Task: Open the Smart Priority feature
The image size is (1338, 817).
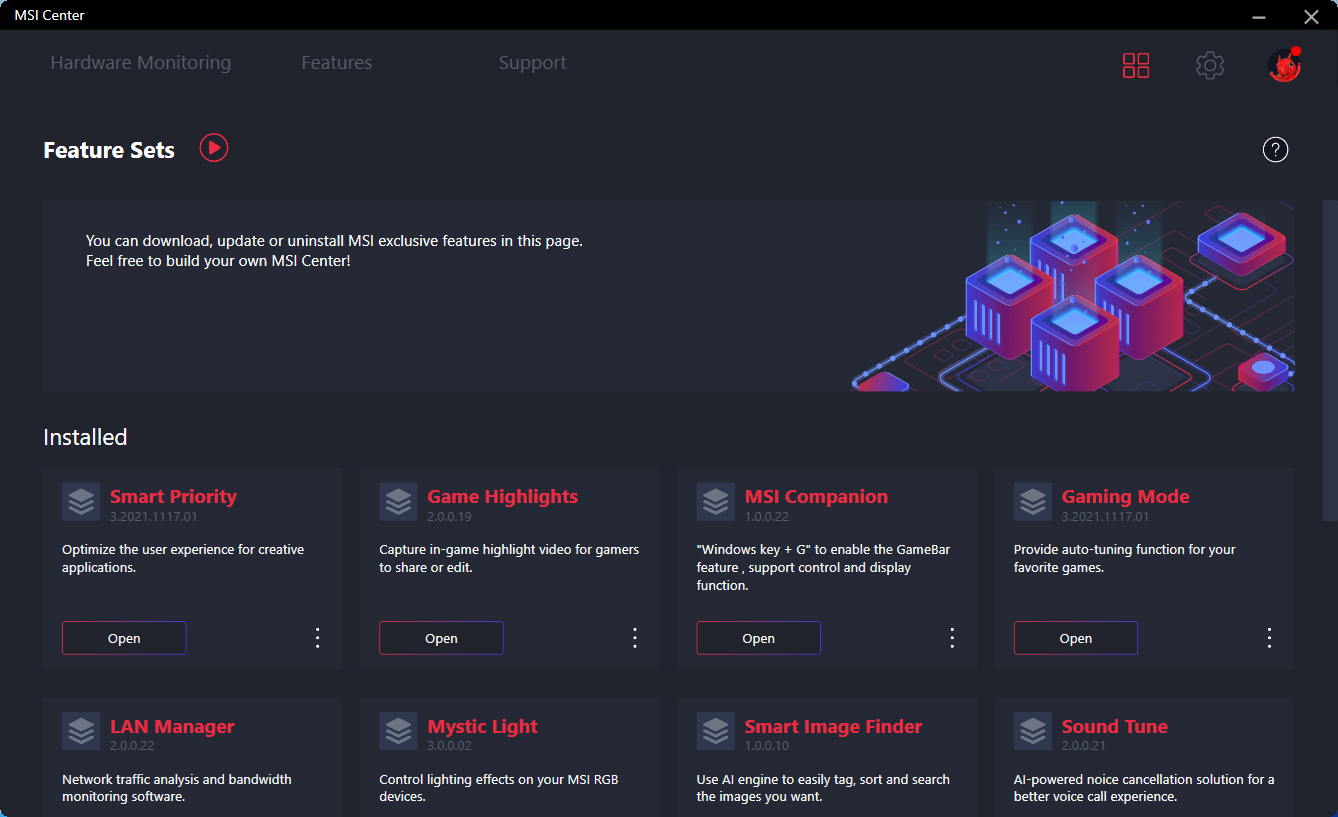Action: (x=124, y=638)
